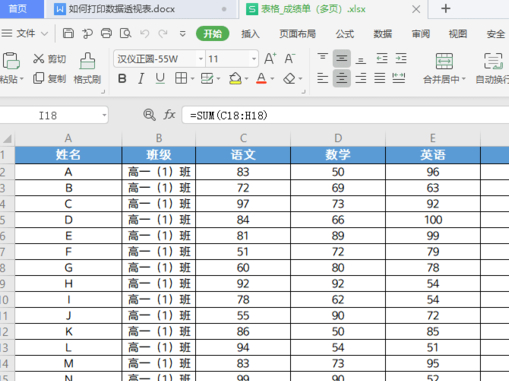
Task: Click the zoom magnifier beside fx
Action: coord(149,115)
